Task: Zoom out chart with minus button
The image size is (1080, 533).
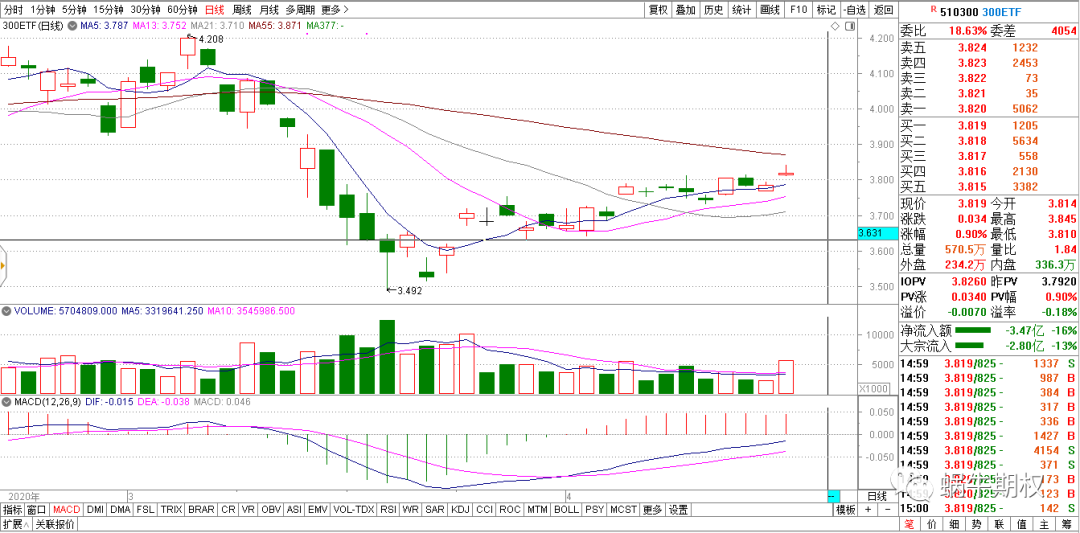Action: click(886, 510)
